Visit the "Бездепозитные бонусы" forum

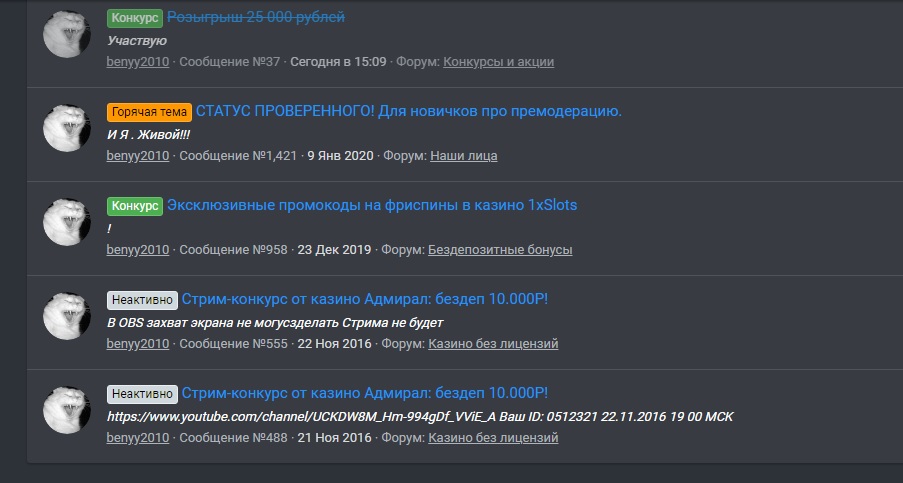coord(500,250)
